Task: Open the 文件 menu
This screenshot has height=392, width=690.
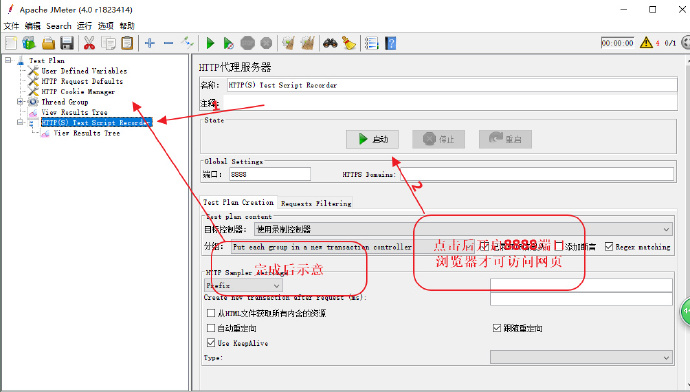Action: [11, 26]
